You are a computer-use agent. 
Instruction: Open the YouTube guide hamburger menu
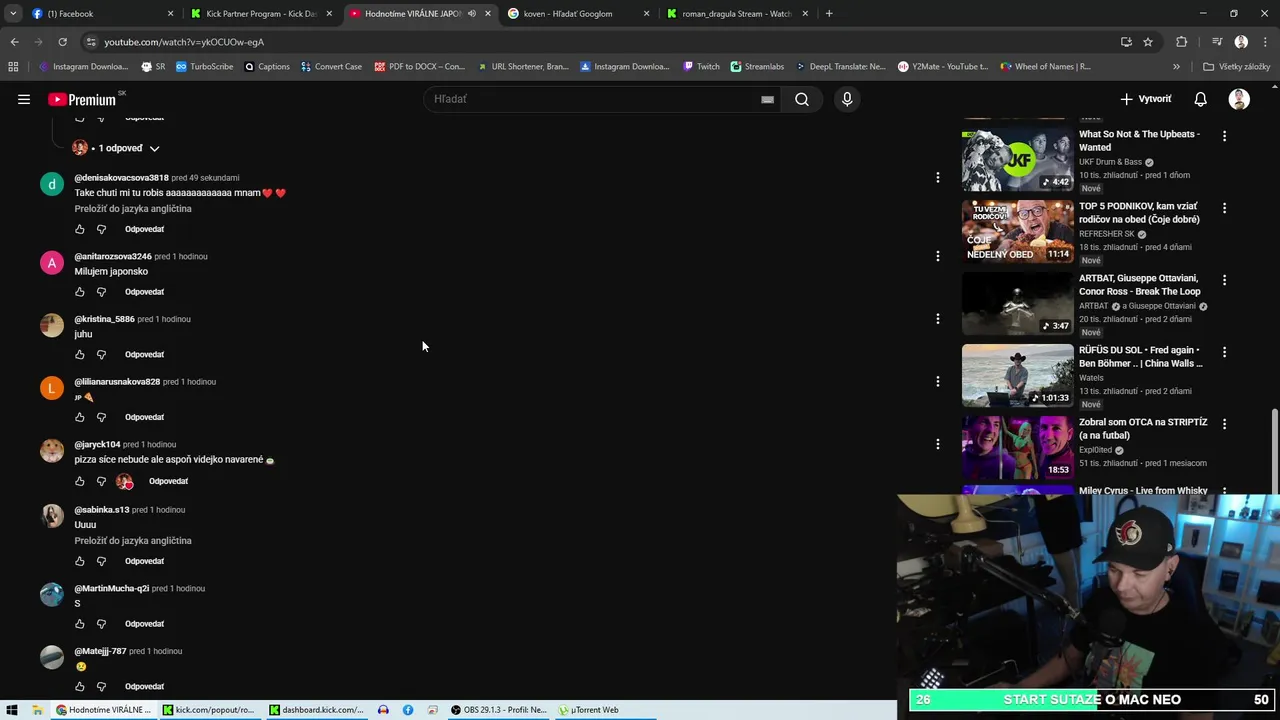pyautogui.click(x=24, y=99)
